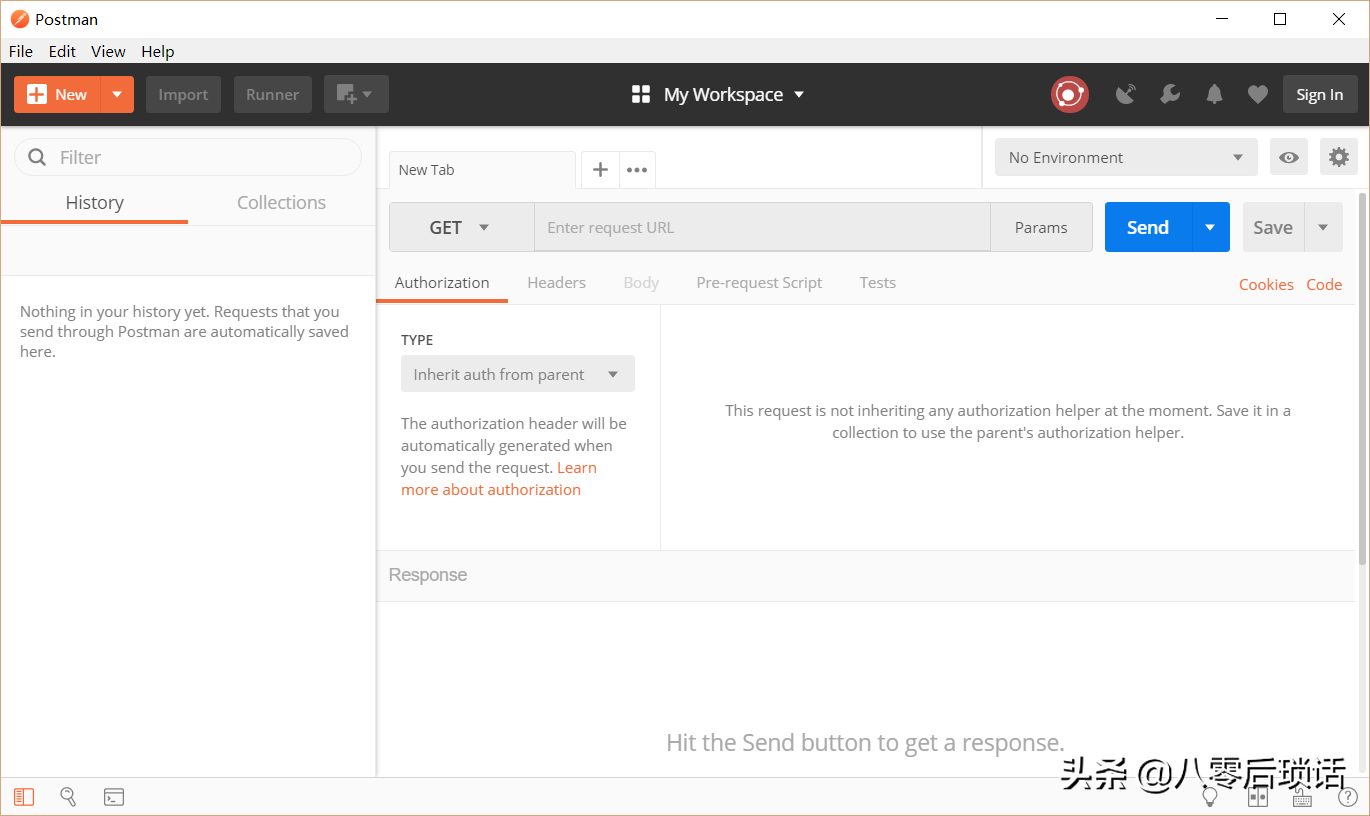Switch to the History tab
Viewport: 1370px width, 816px height.
pos(94,202)
